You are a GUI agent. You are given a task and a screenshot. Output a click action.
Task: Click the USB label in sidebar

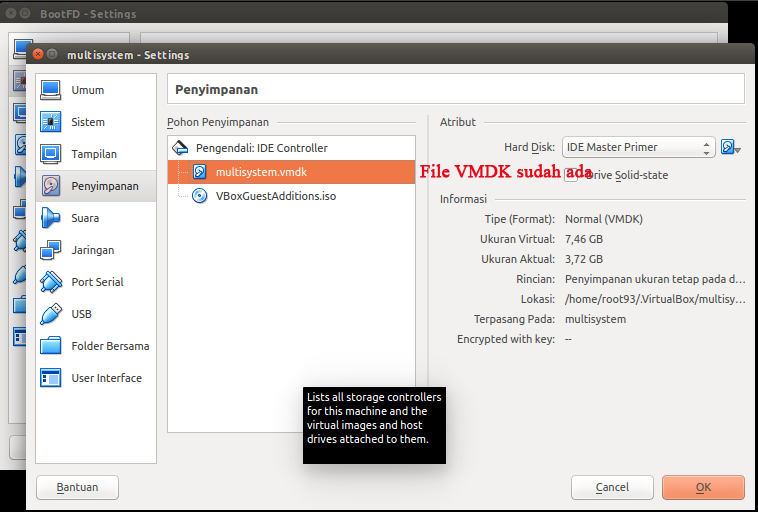point(81,314)
